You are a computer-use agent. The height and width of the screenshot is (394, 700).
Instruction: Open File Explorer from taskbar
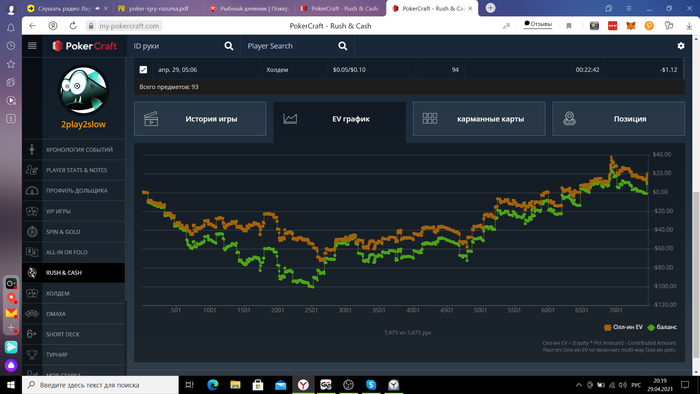tap(235, 385)
